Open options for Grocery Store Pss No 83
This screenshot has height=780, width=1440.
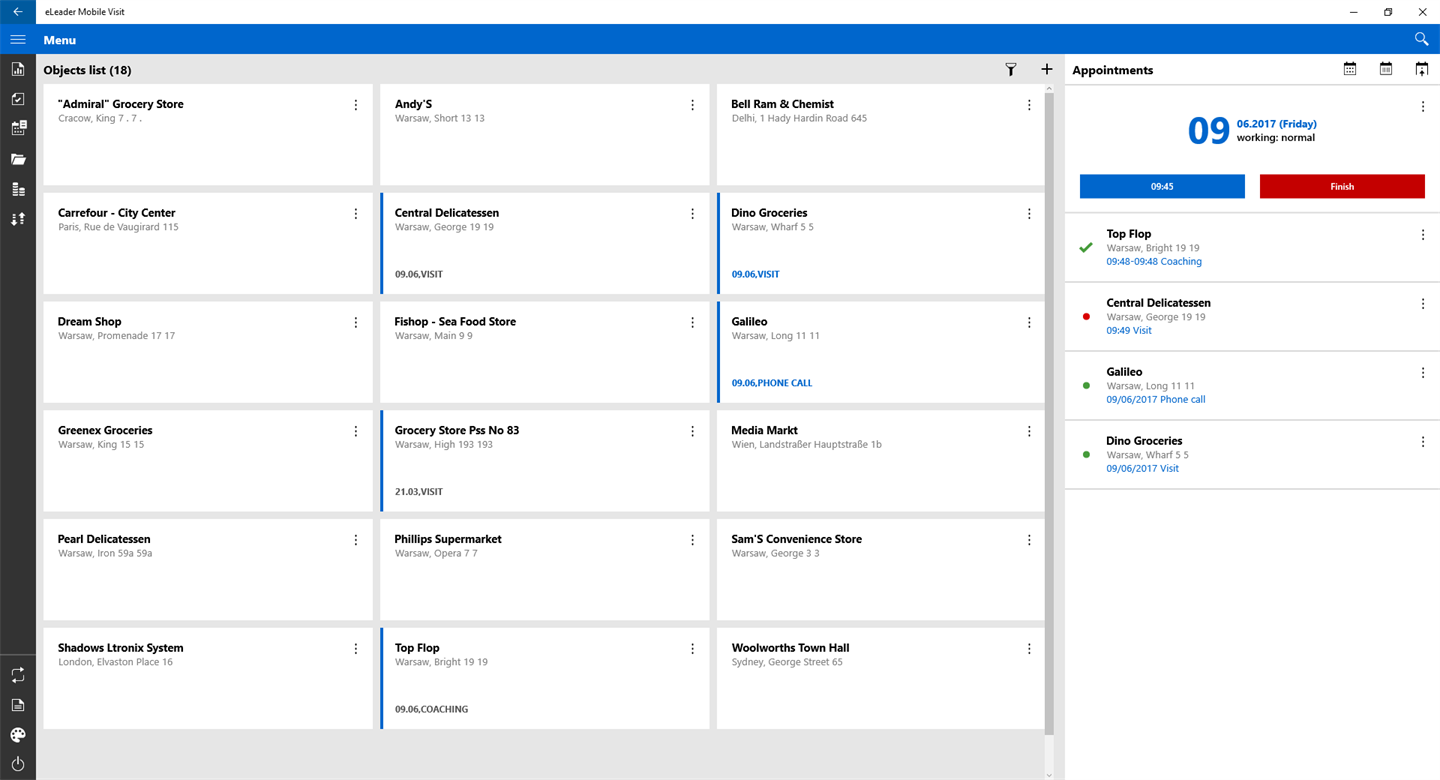coord(693,432)
